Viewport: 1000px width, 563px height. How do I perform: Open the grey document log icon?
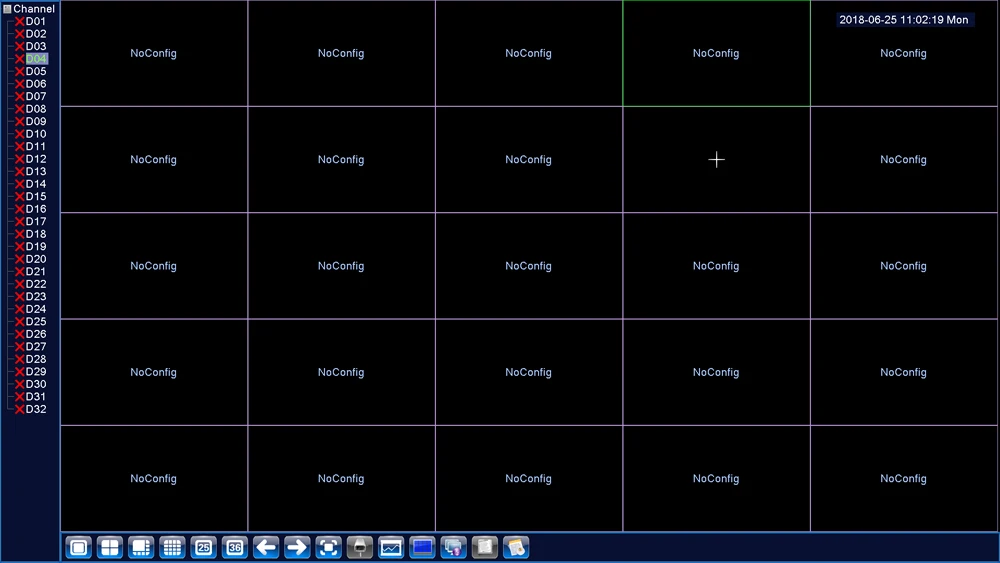point(485,547)
